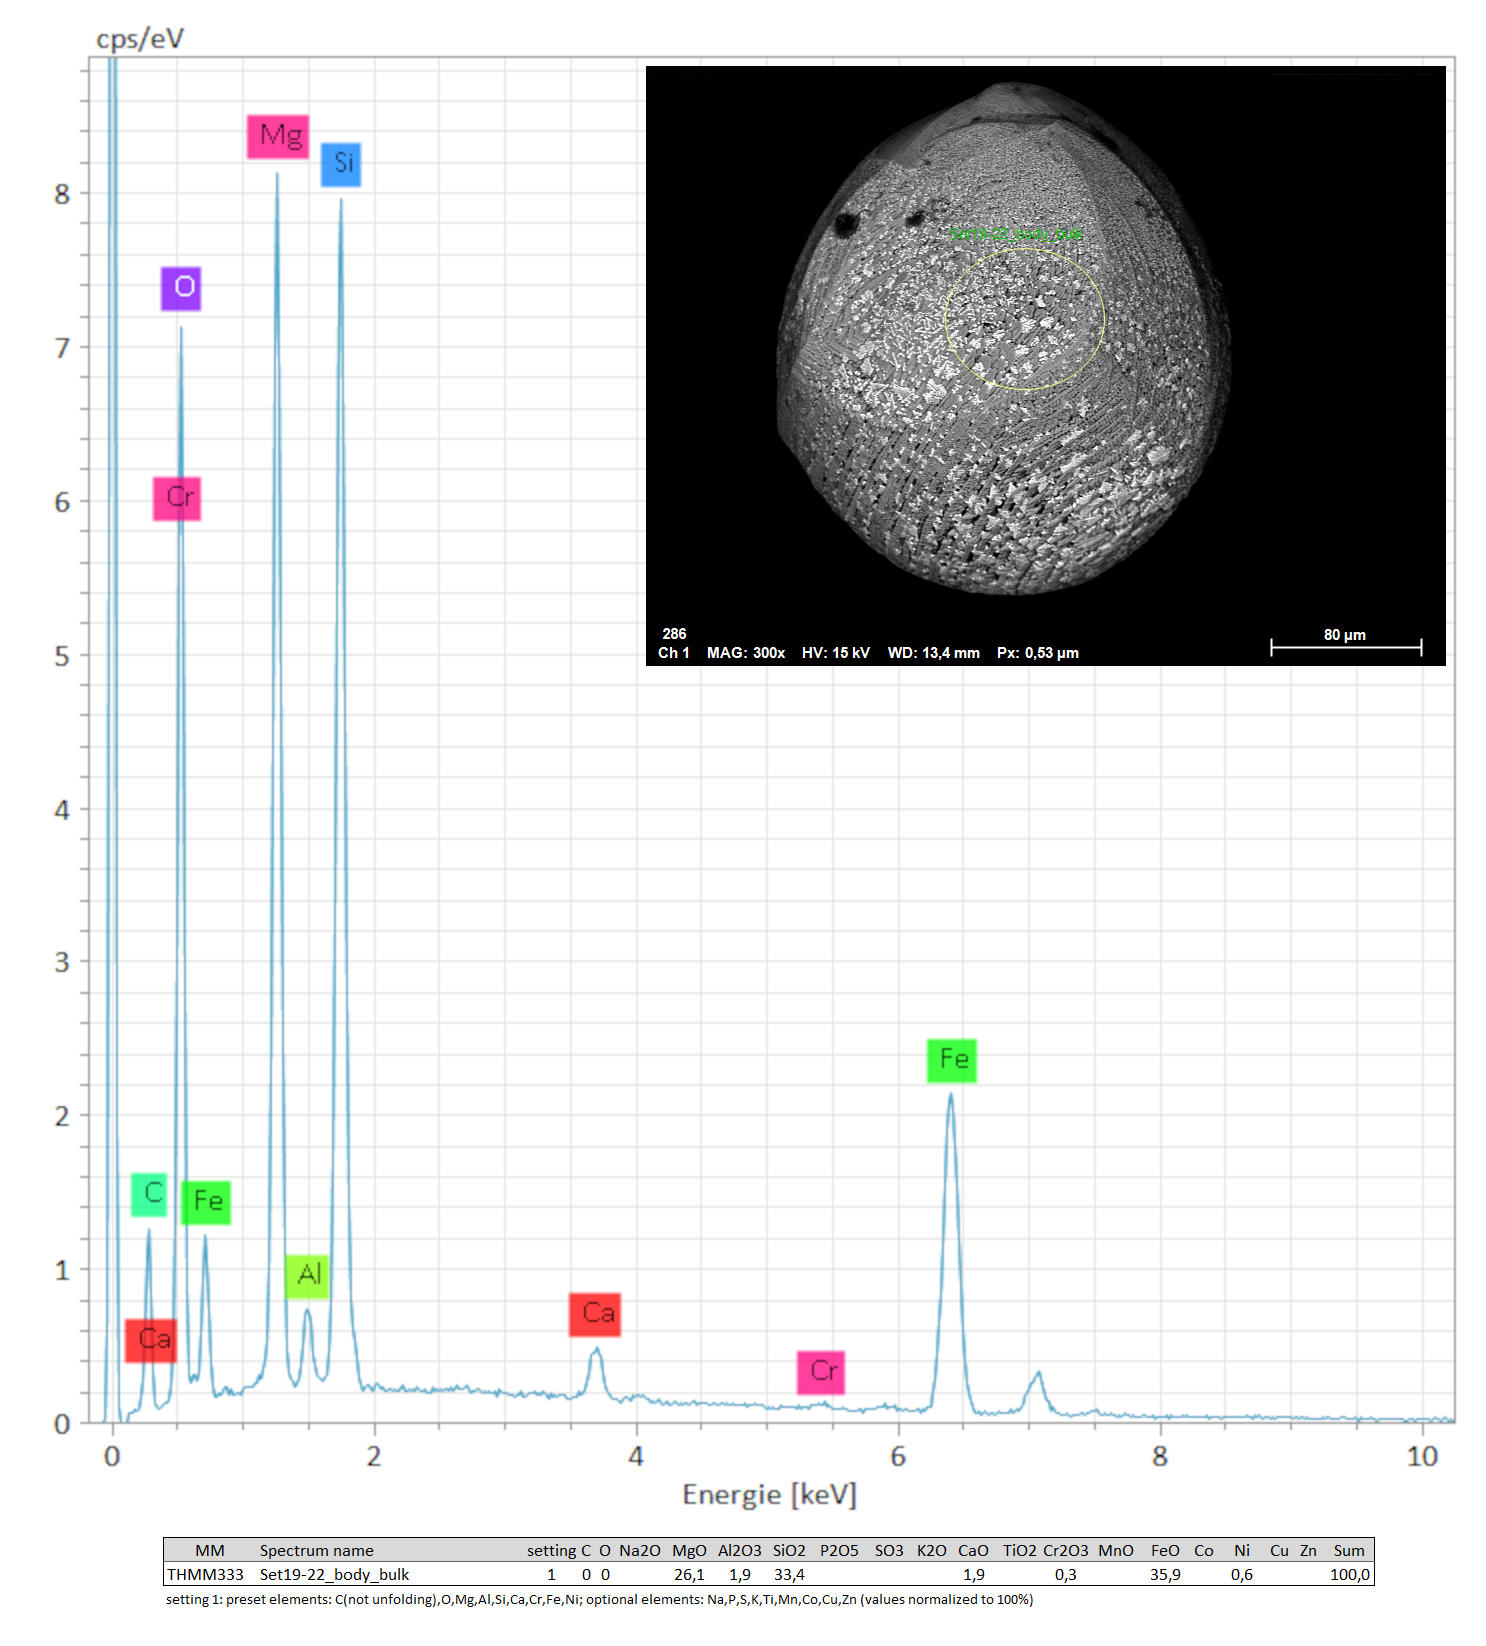The height and width of the screenshot is (1646, 1486).
Task: Select the red Ca label below the carbon peak
Action: tap(151, 1340)
